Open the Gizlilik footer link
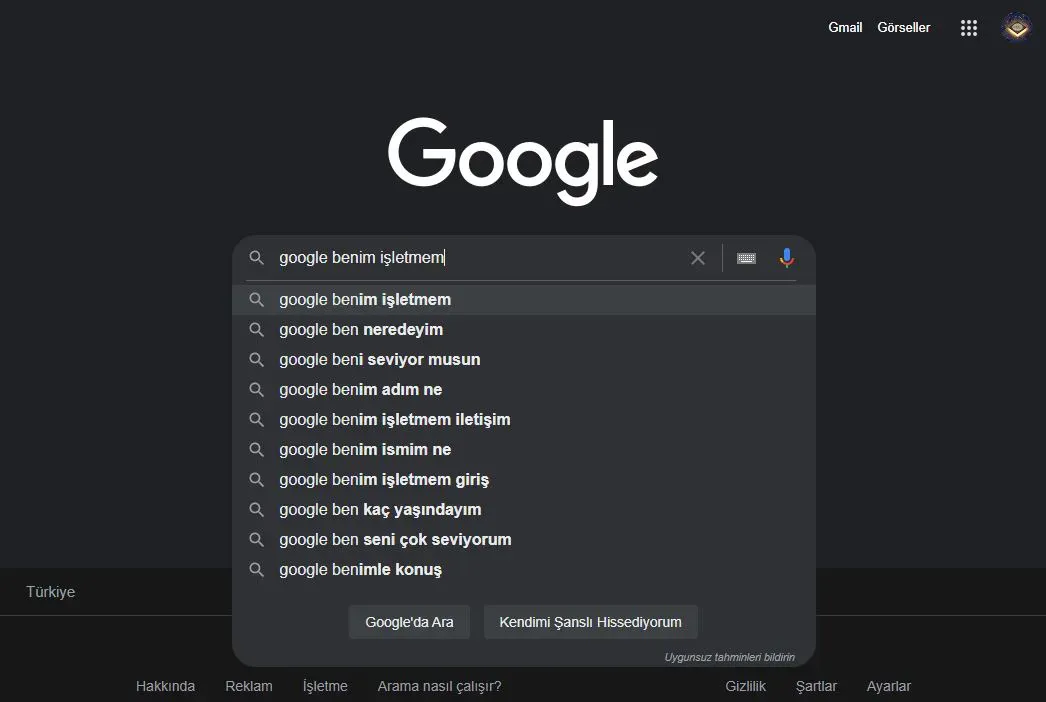 click(745, 686)
